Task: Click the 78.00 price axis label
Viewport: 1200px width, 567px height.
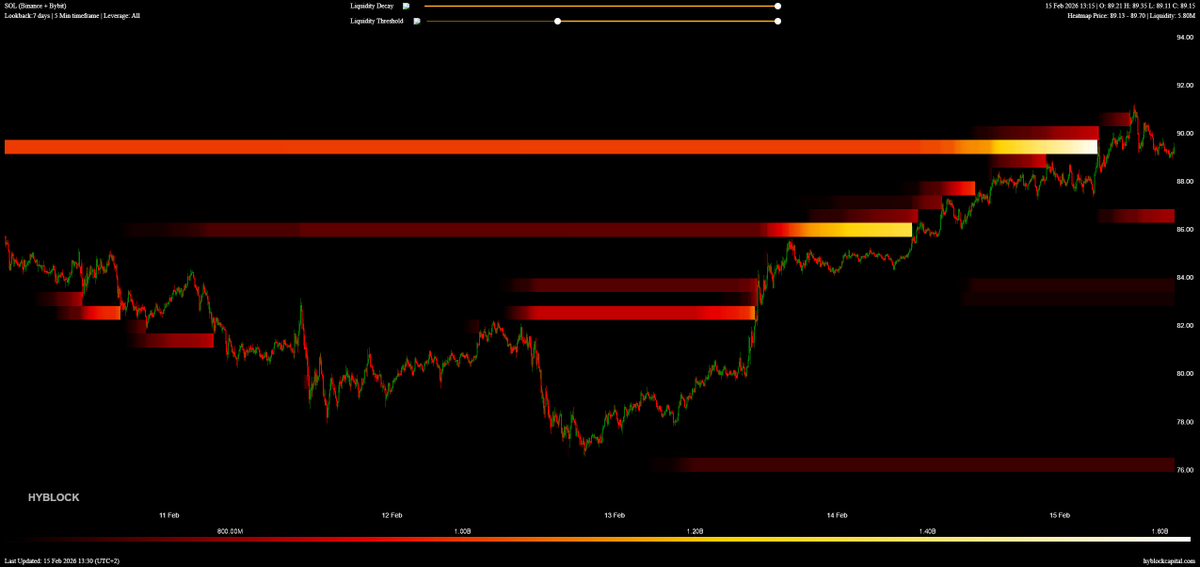Action: 1186,421
